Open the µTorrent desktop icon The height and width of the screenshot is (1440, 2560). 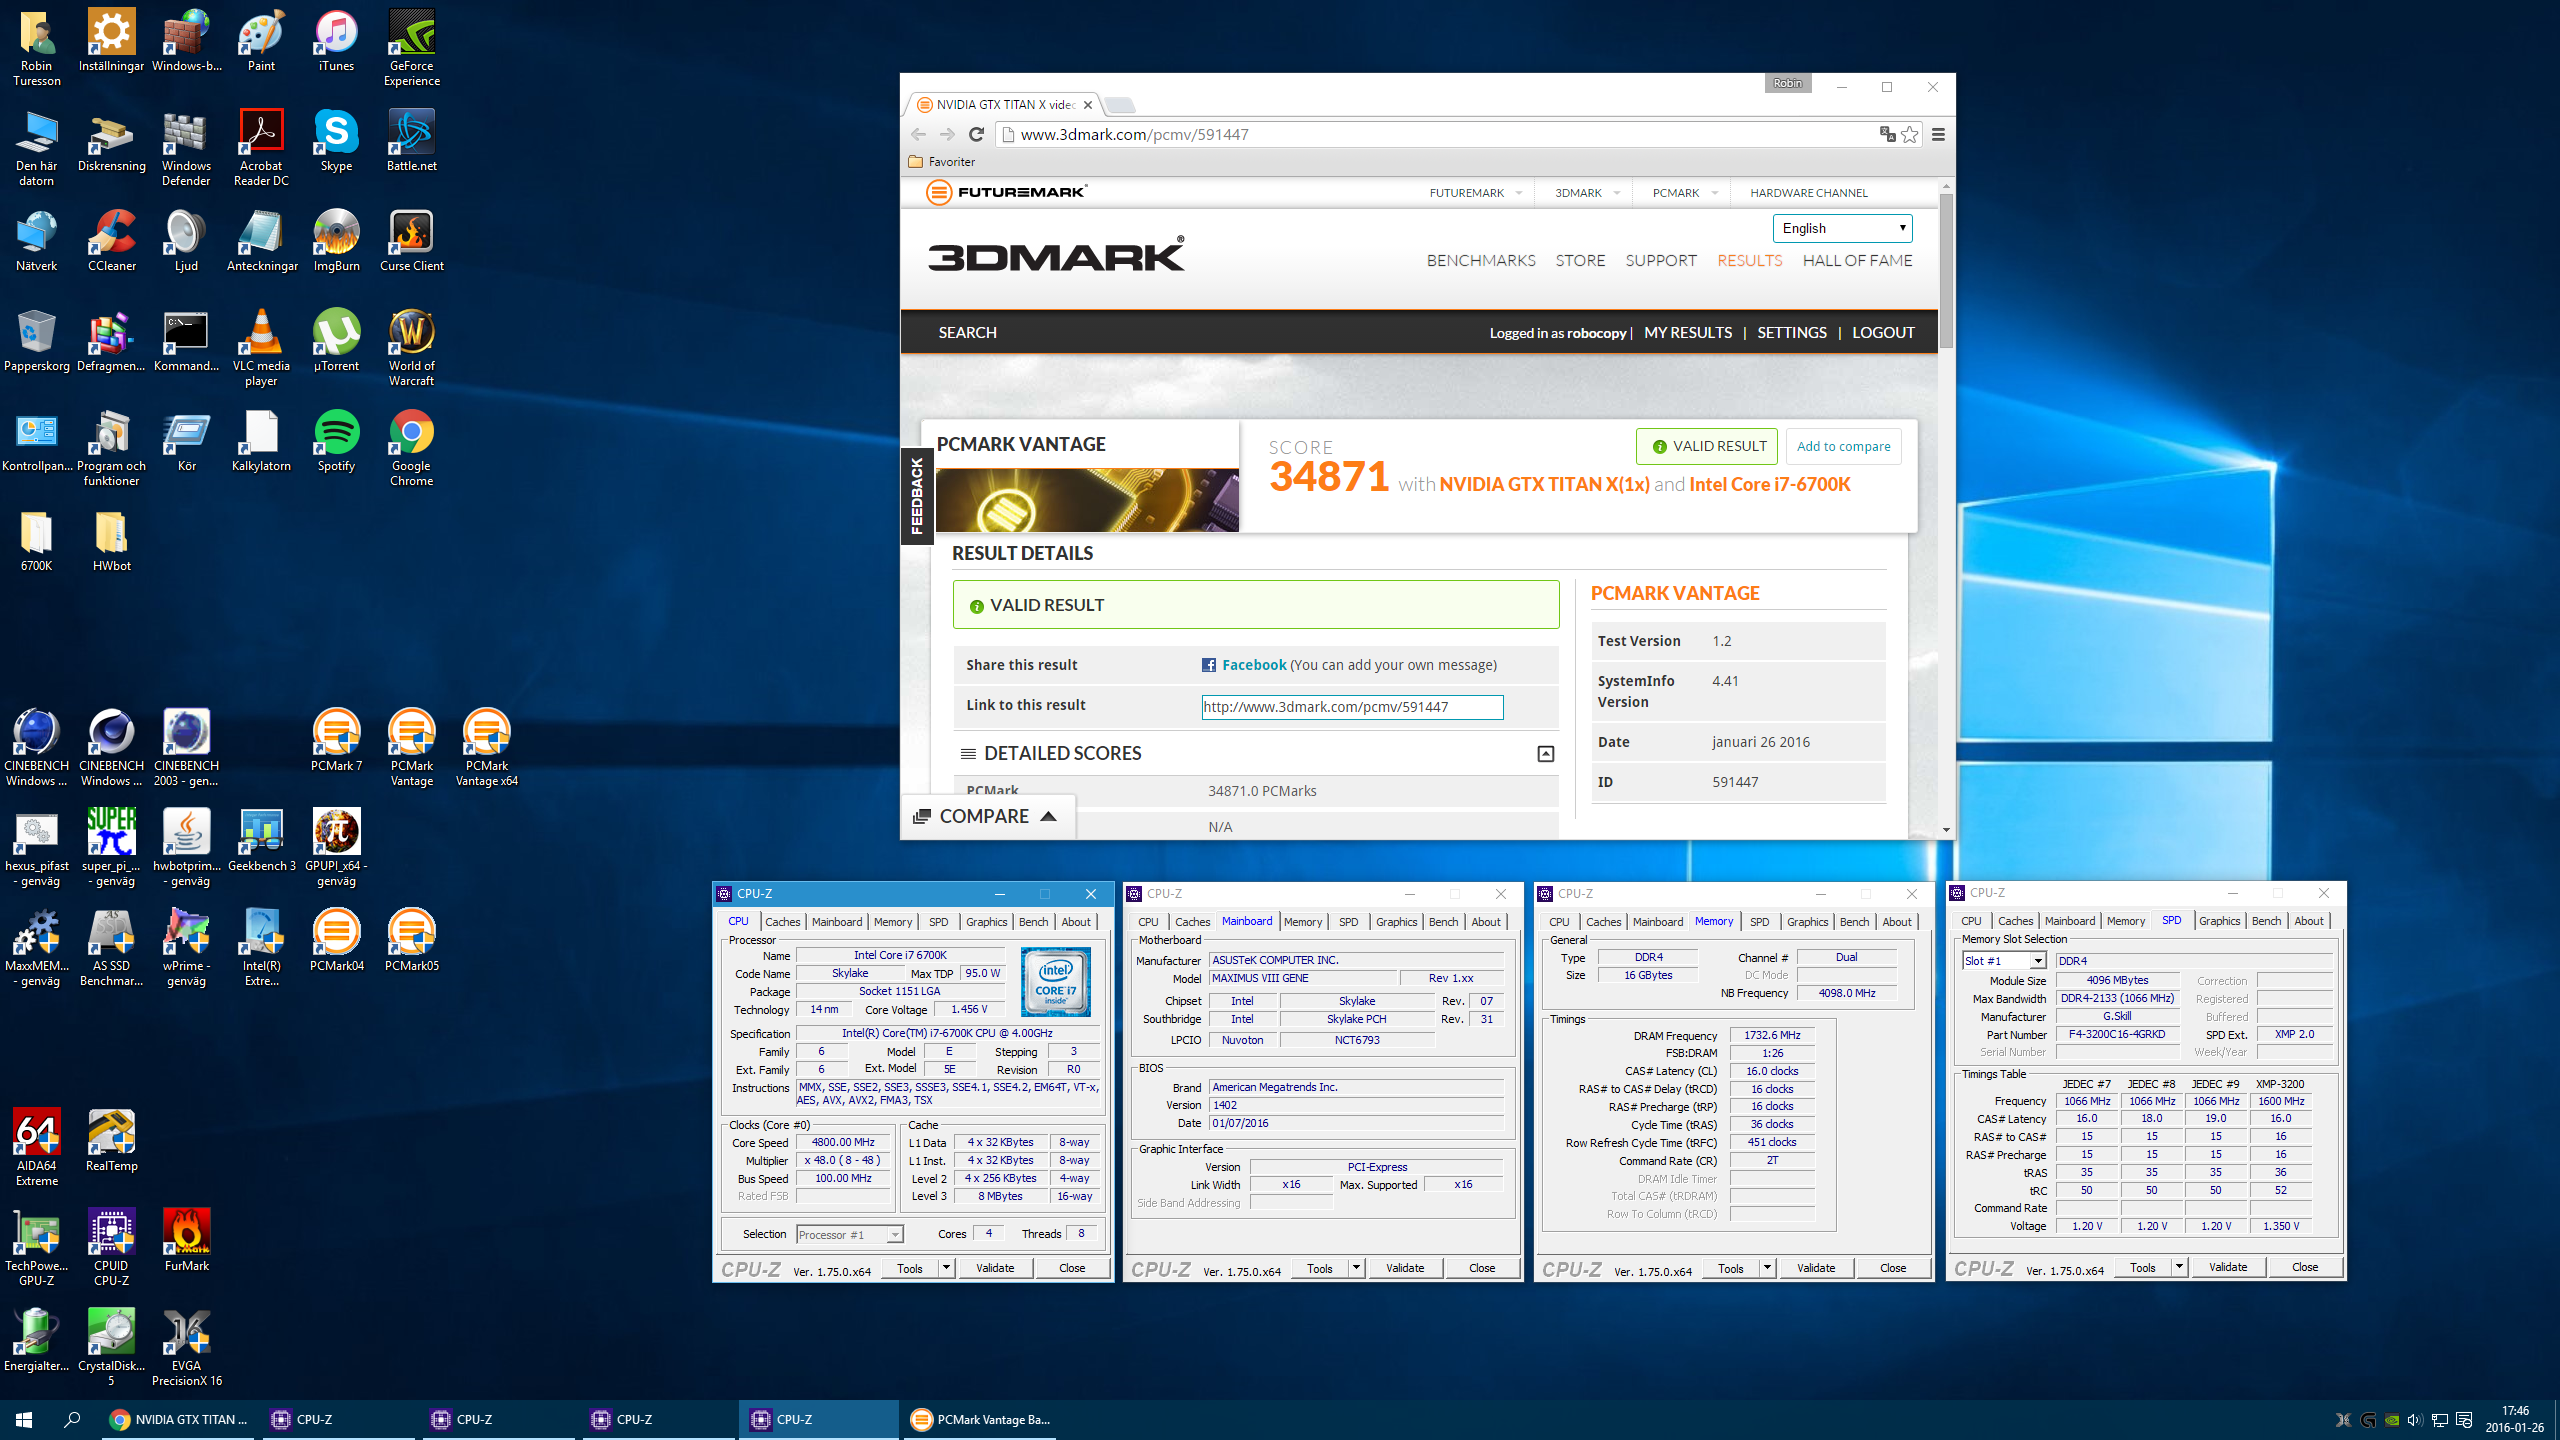click(336, 340)
